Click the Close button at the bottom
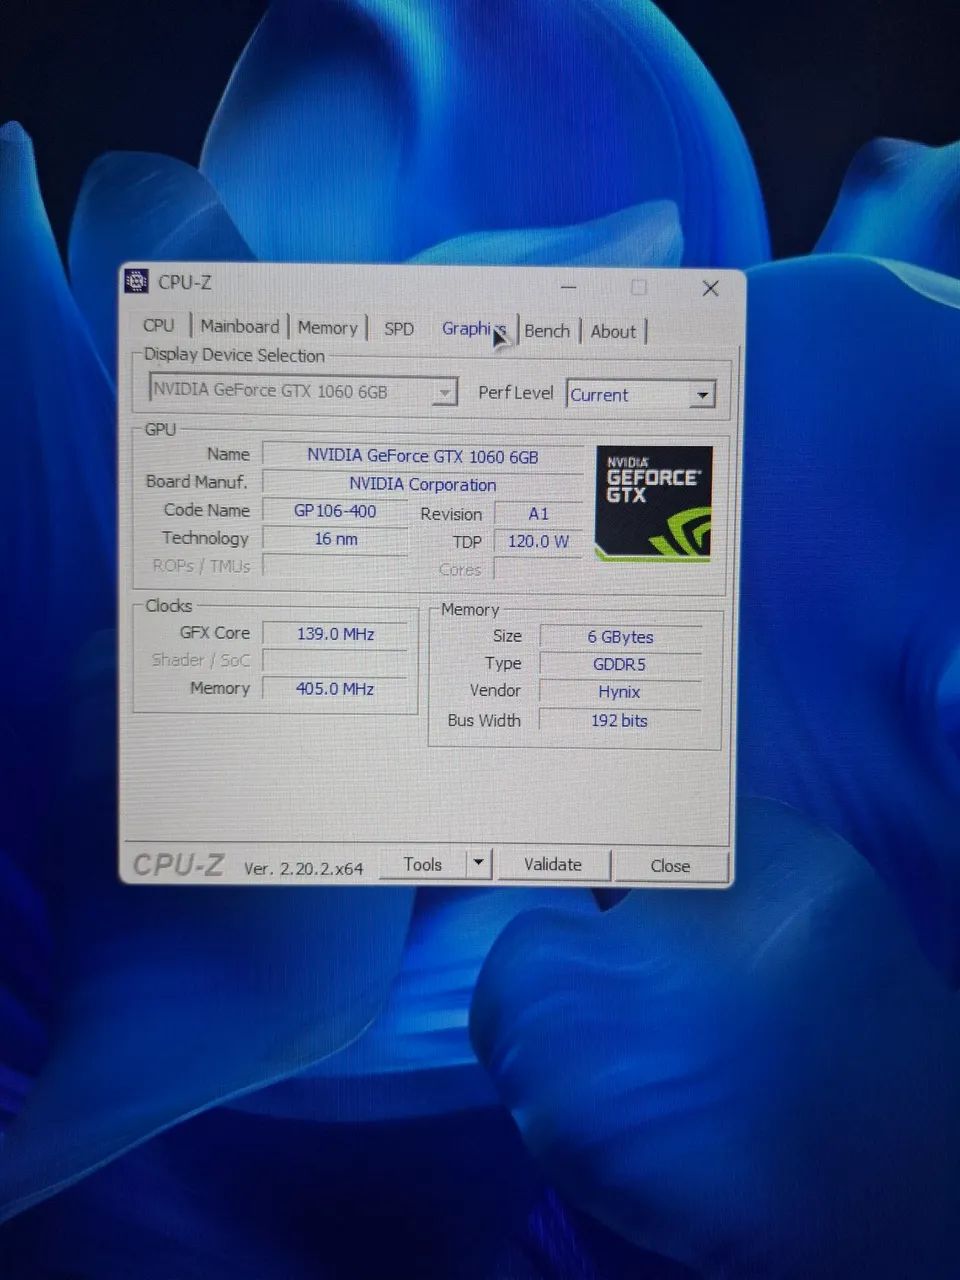The image size is (960, 1280). click(x=670, y=866)
